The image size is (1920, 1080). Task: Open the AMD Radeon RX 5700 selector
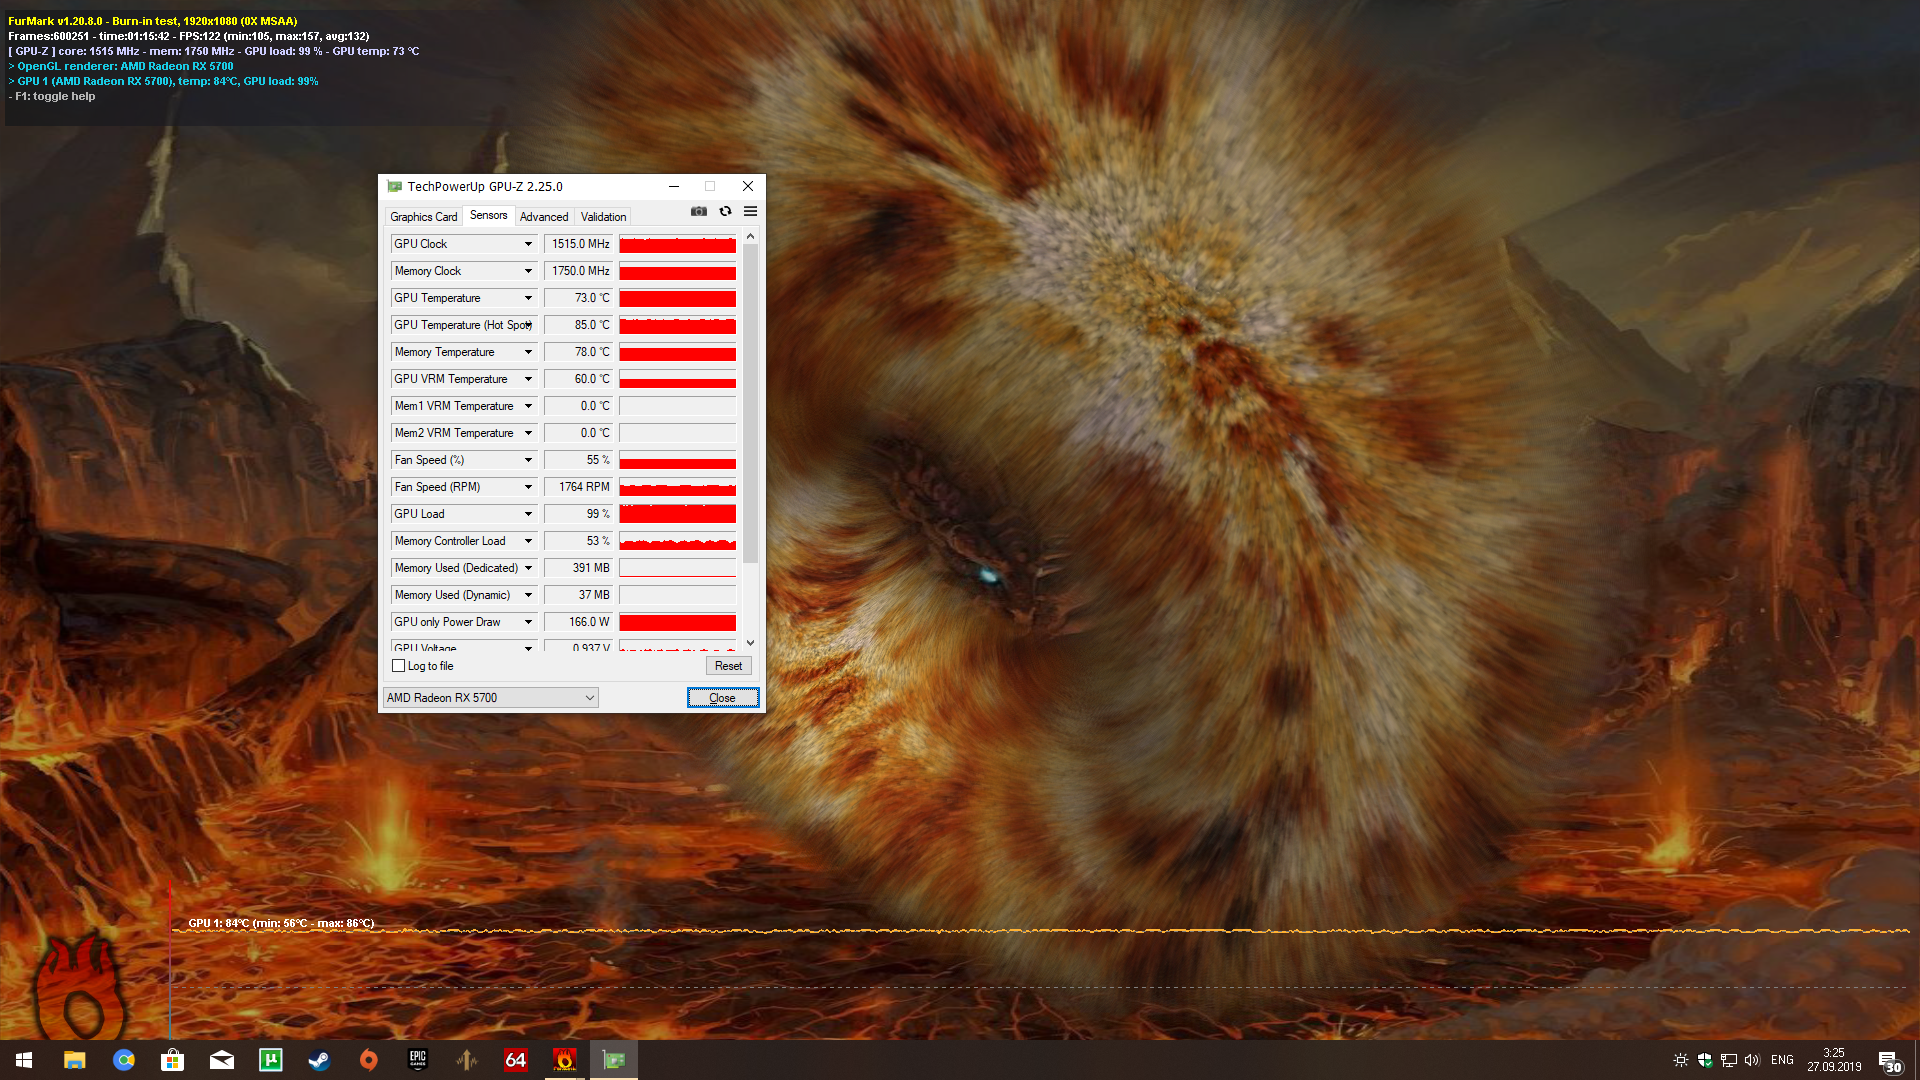(x=490, y=698)
